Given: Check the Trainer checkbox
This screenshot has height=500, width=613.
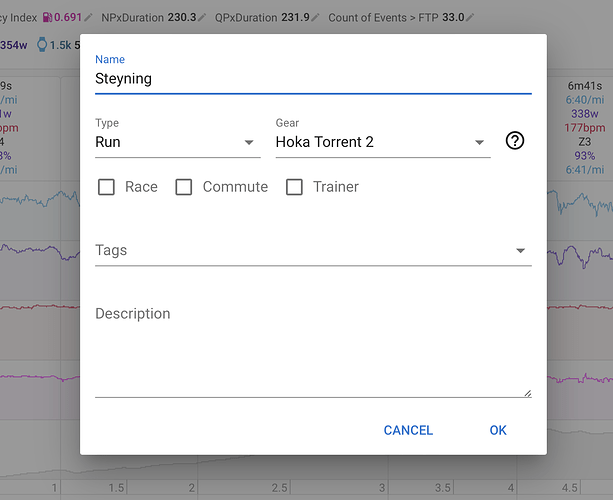Looking at the screenshot, I should point(294,187).
